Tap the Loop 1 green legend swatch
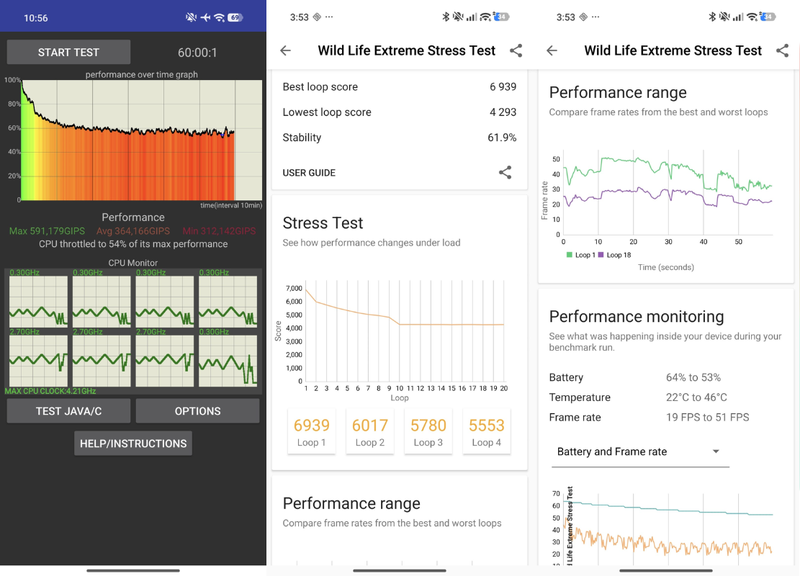 569,255
